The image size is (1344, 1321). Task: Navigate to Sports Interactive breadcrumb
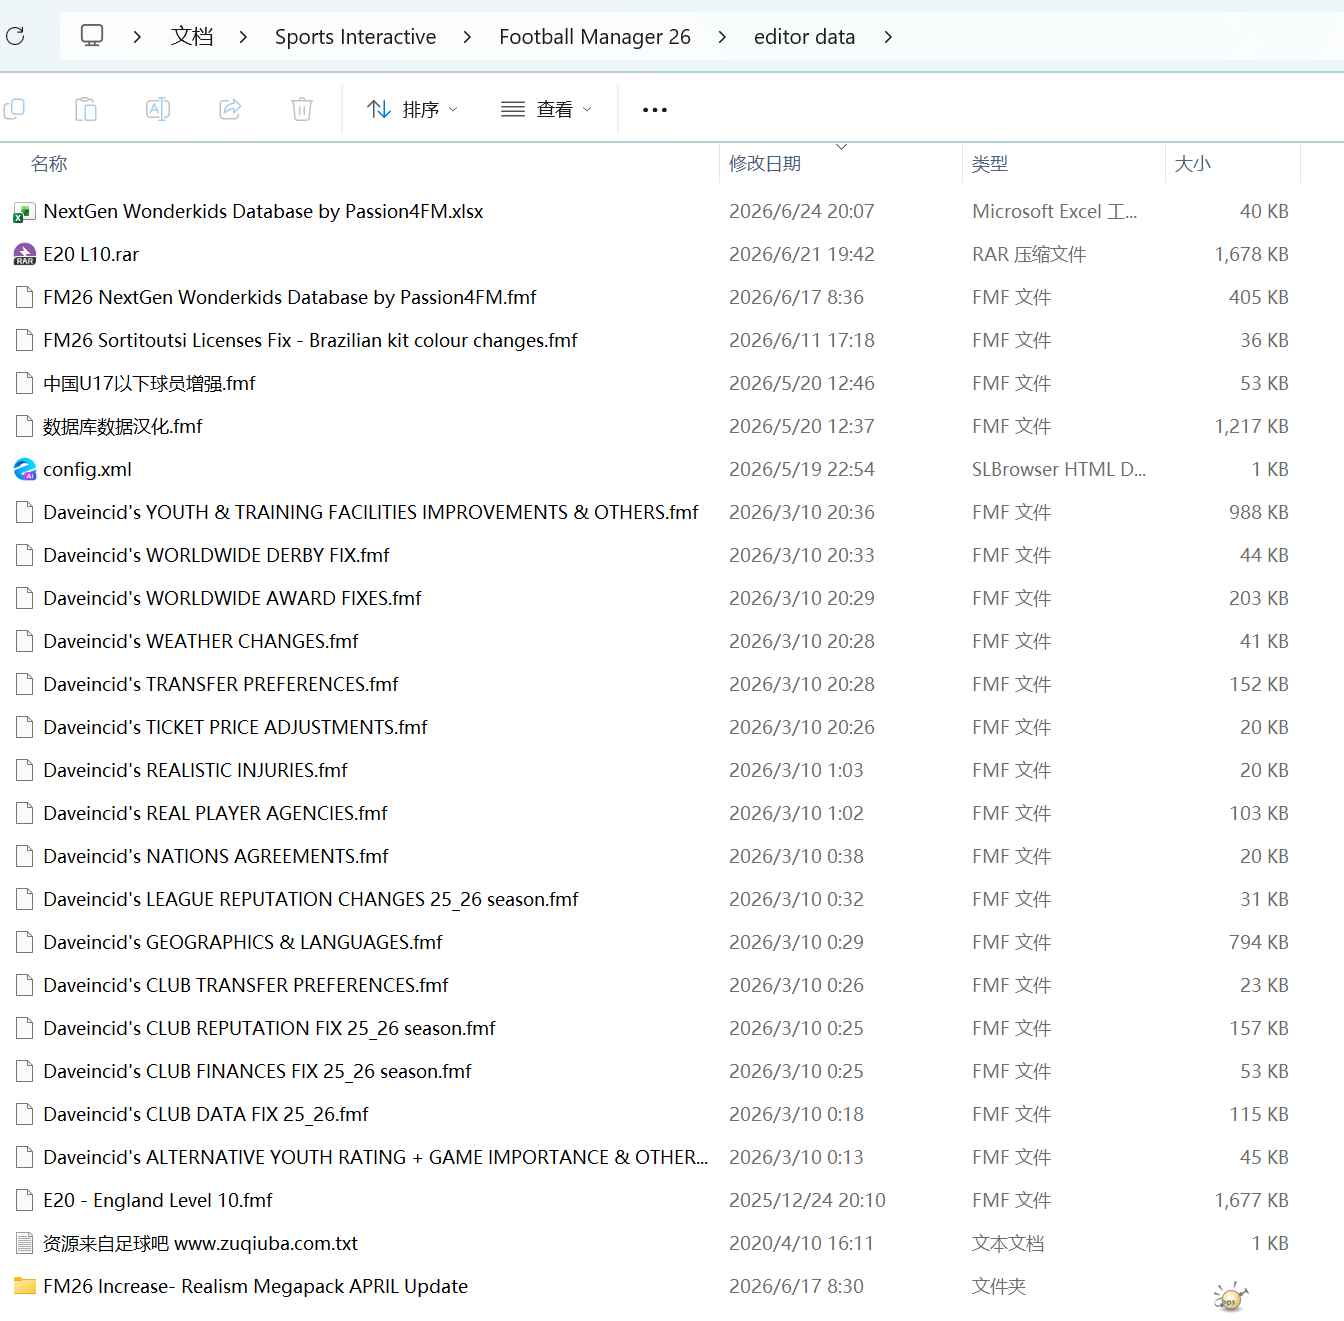(355, 37)
